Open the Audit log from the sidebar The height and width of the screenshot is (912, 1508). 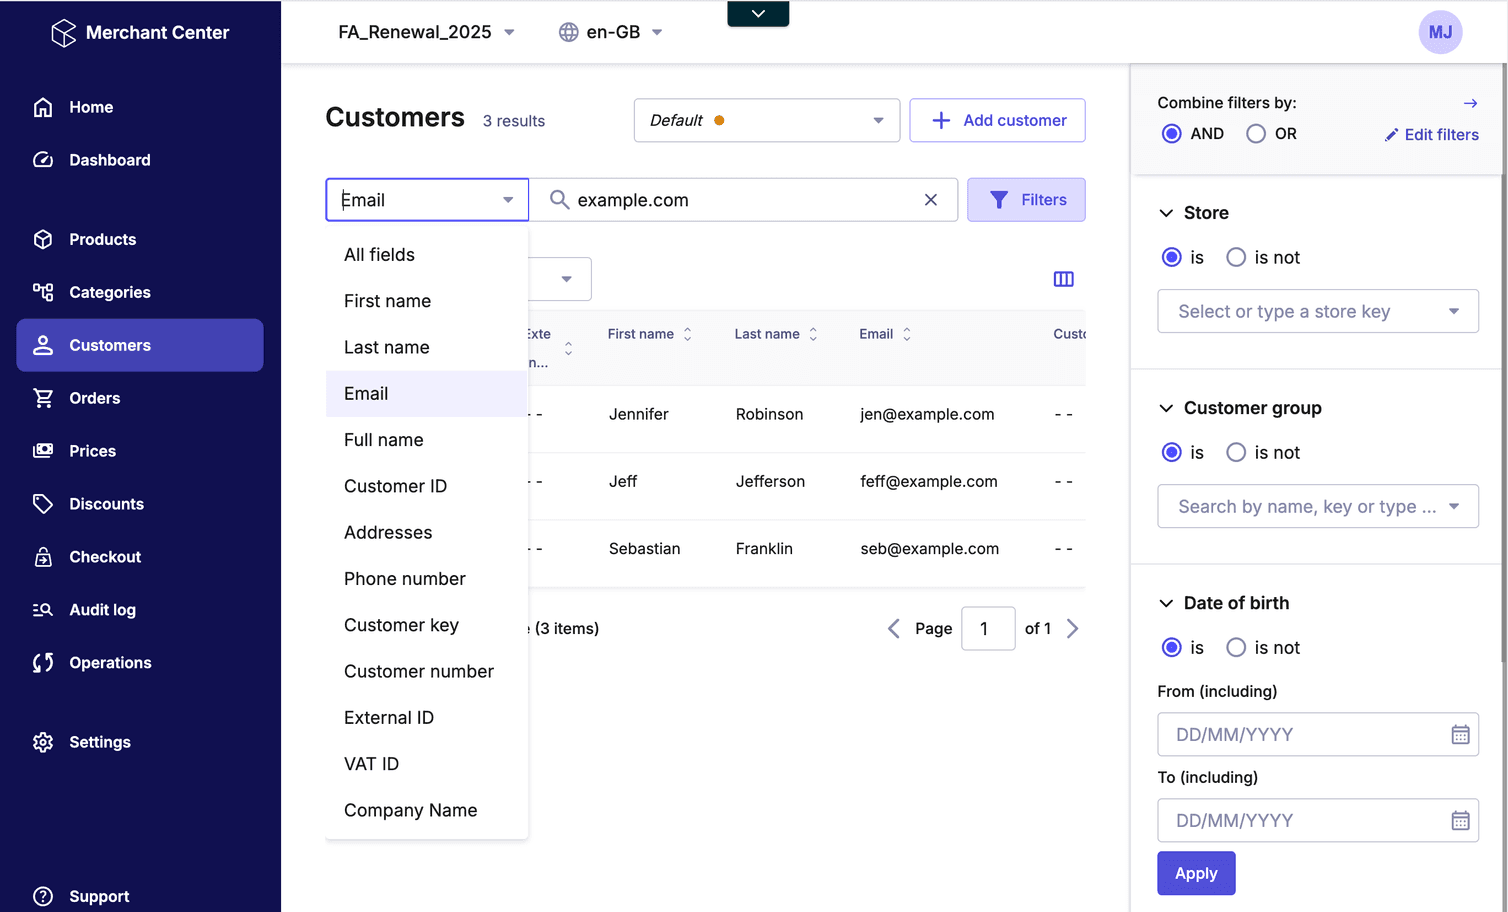pyautogui.click(x=101, y=609)
